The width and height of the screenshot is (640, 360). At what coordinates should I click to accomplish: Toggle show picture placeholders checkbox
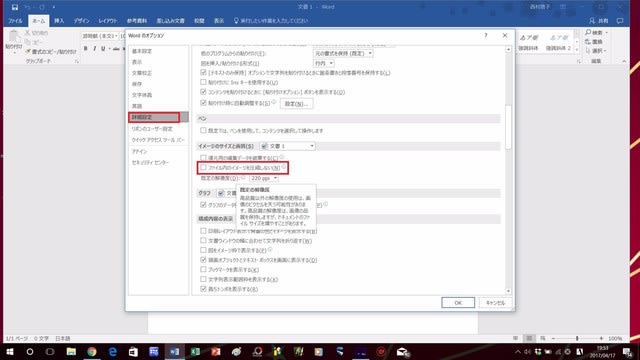(x=203, y=250)
